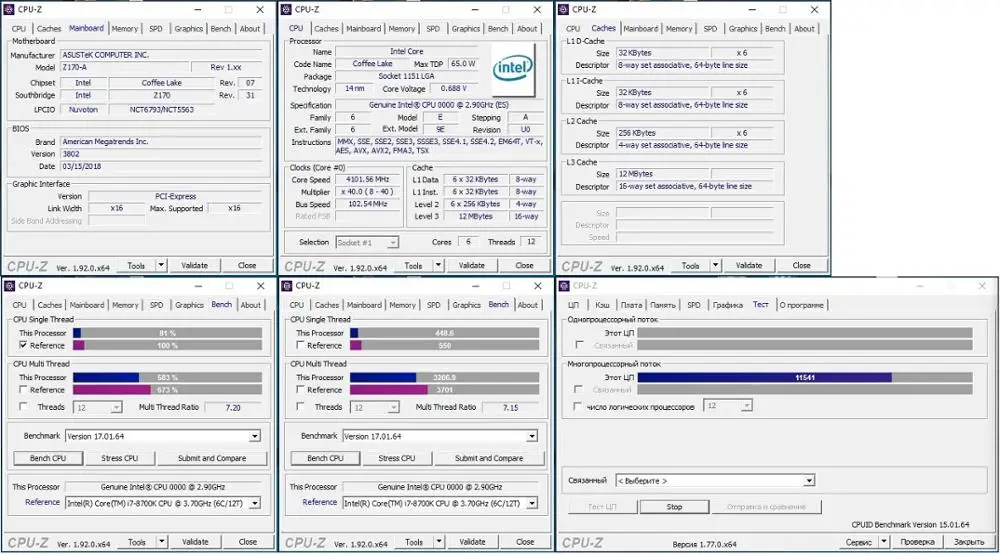Image resolution: width=1000 pixels, height=554 pixels.
Task: Click the Stop button in the Russian window
Action: tap(674, 507)
